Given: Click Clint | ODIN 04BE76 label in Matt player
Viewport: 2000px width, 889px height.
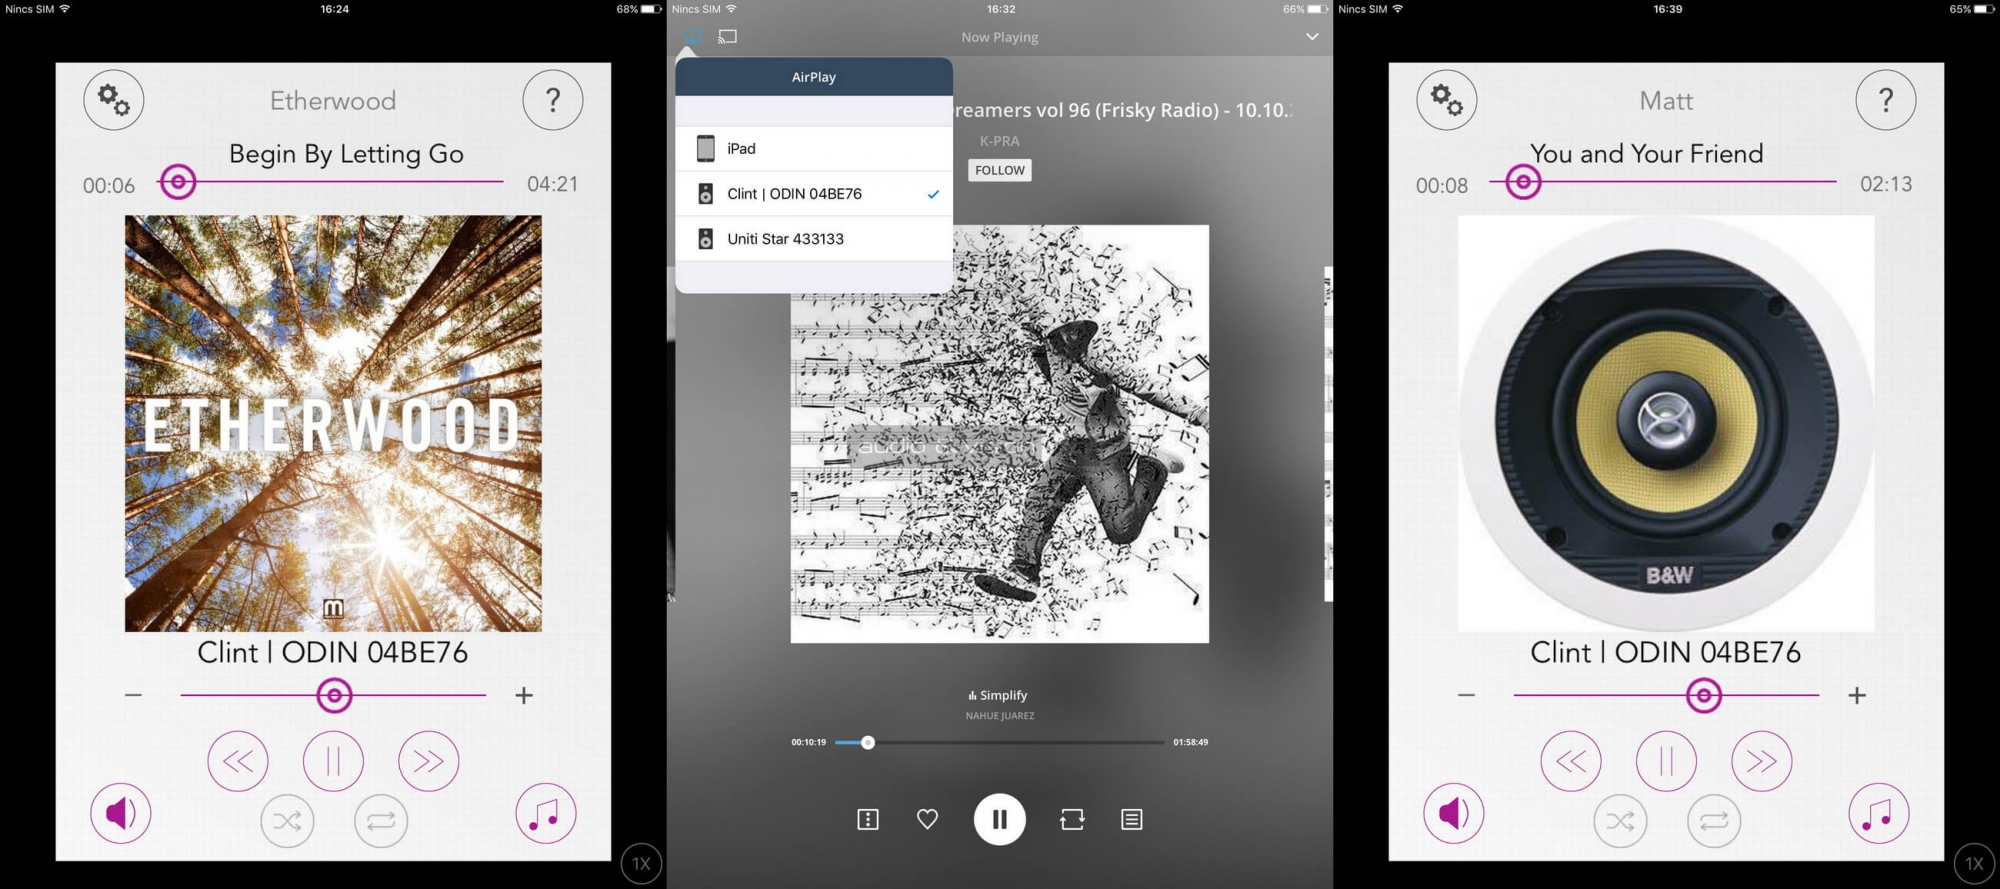Looking at the screenshot, I should tap(1666, 652).
